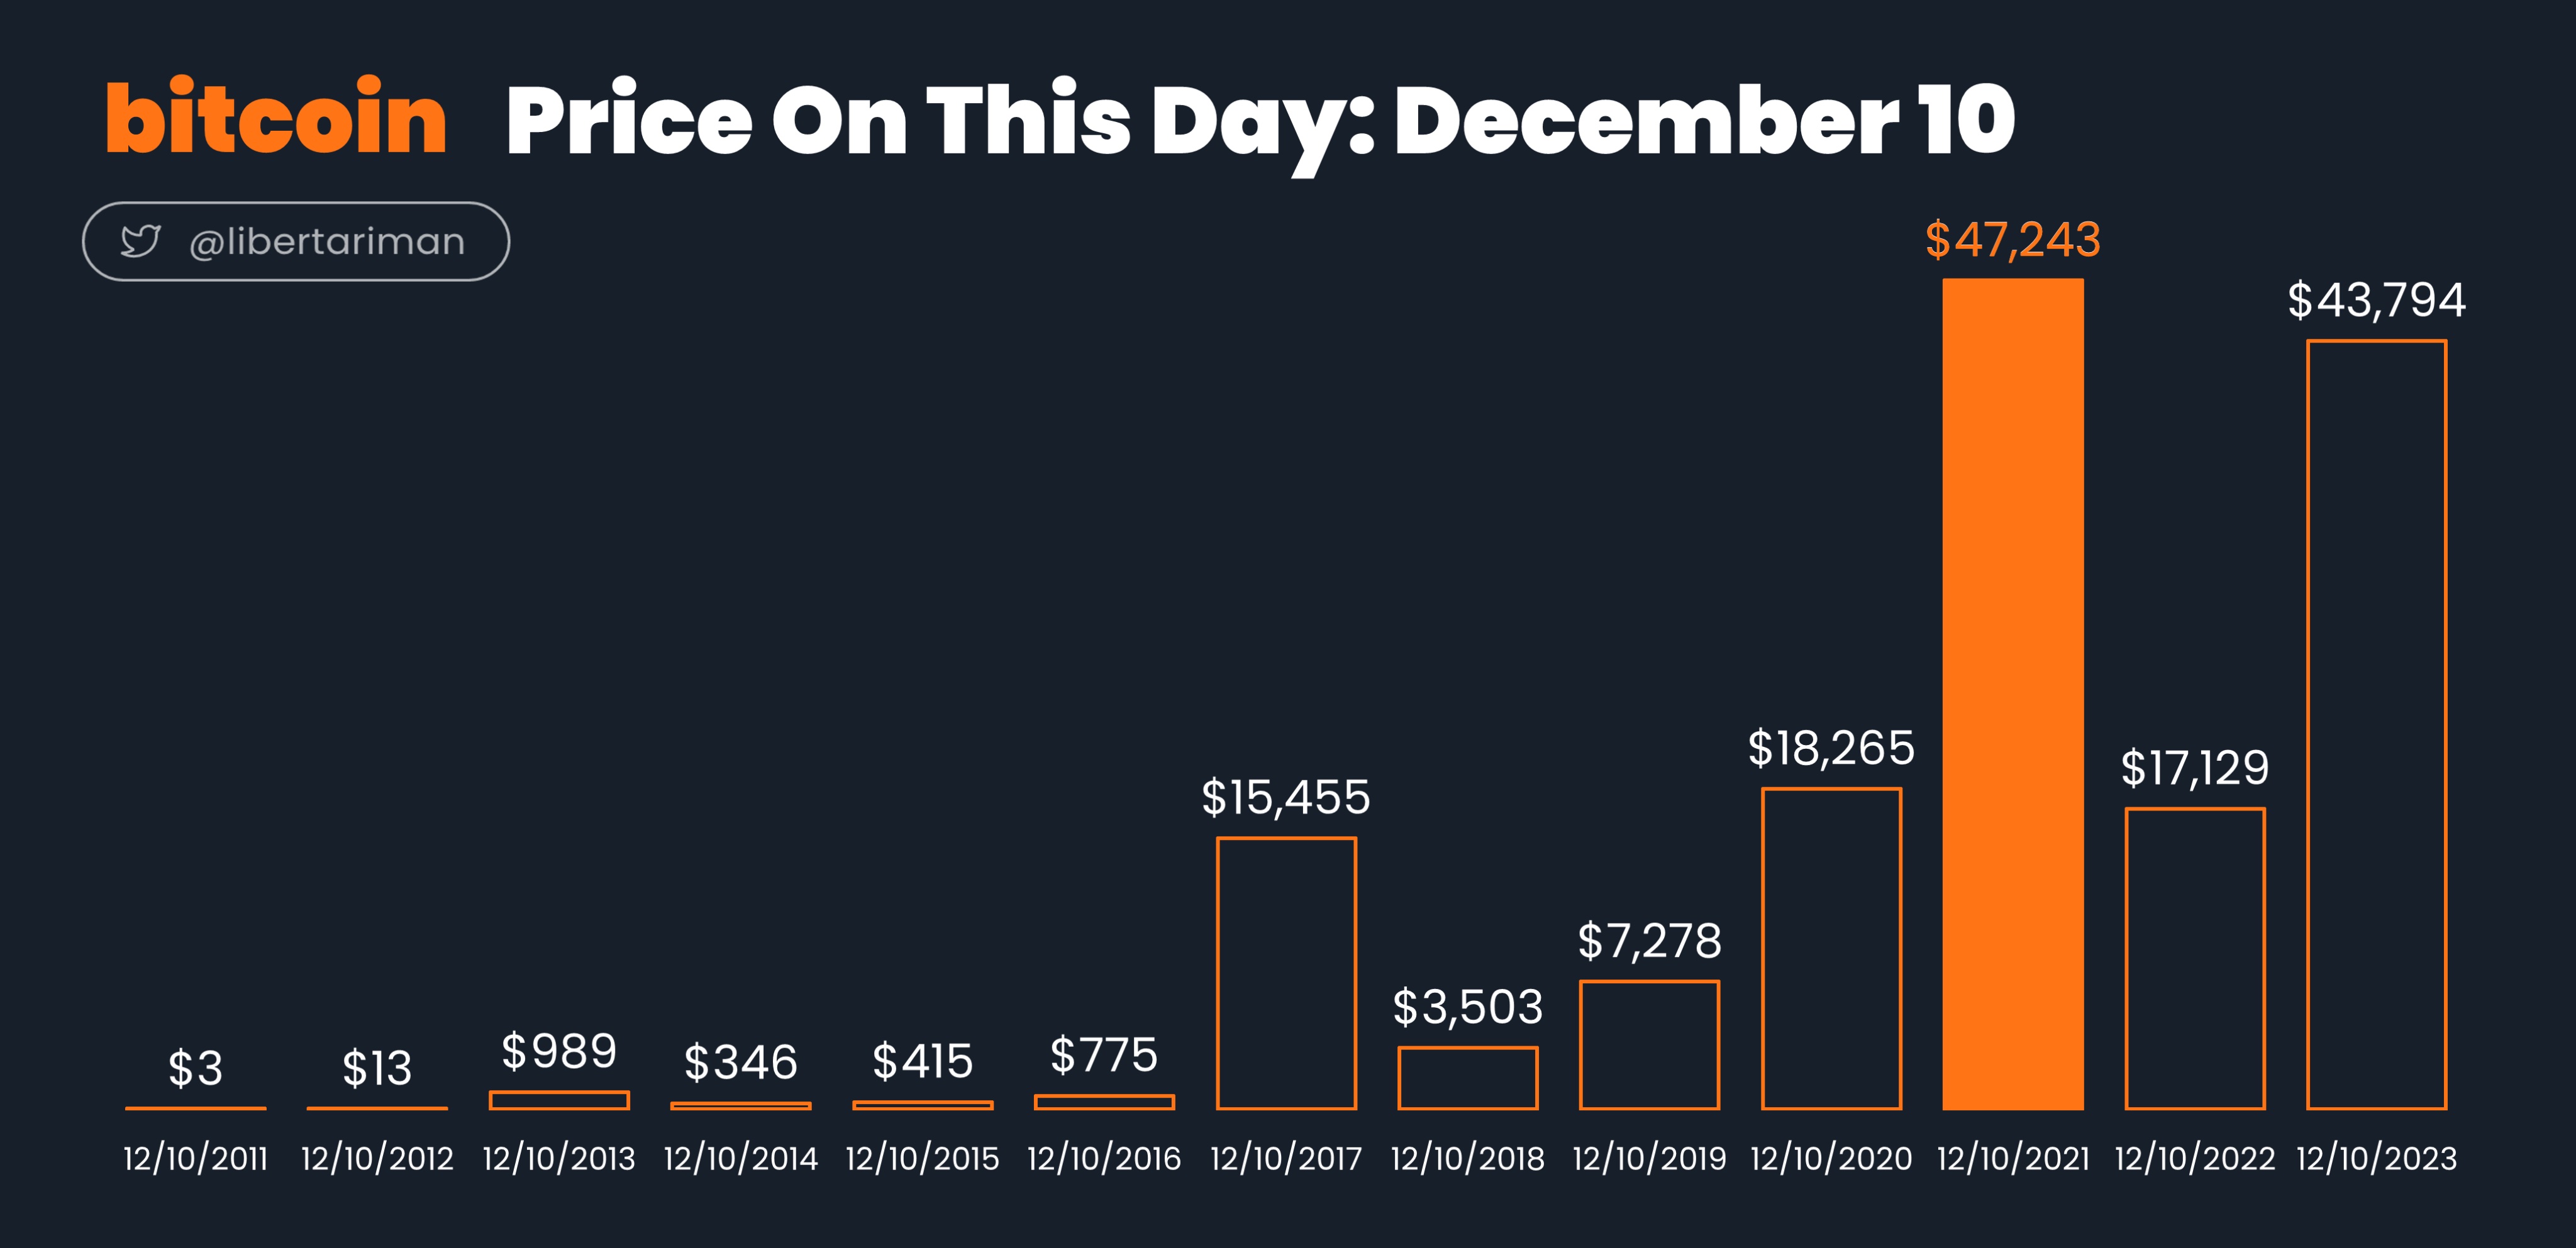Click the $18,265 value label
Viewport: 2576px width, 1248px height.
(1831, 748)
